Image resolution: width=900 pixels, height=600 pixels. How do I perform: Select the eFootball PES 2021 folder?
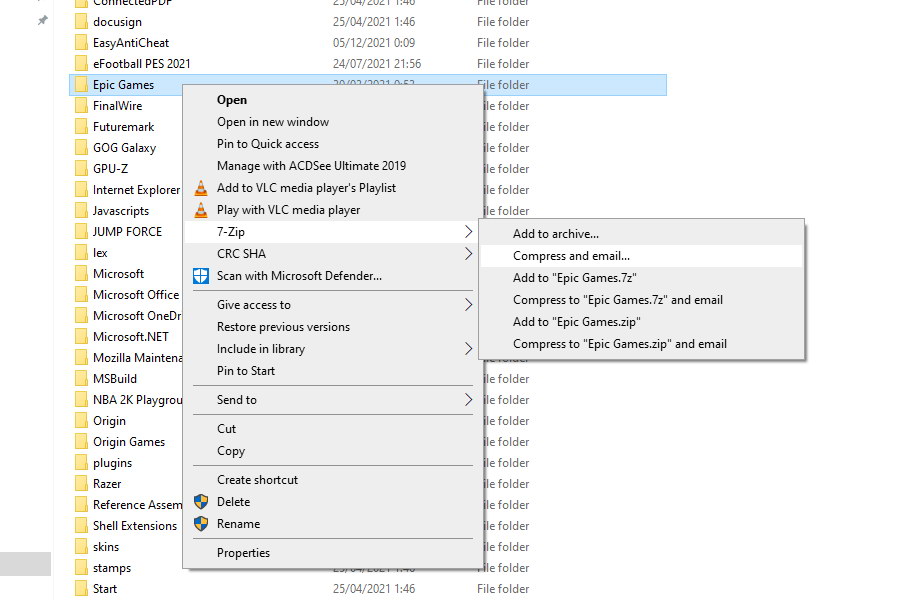[x=141, y=64]
